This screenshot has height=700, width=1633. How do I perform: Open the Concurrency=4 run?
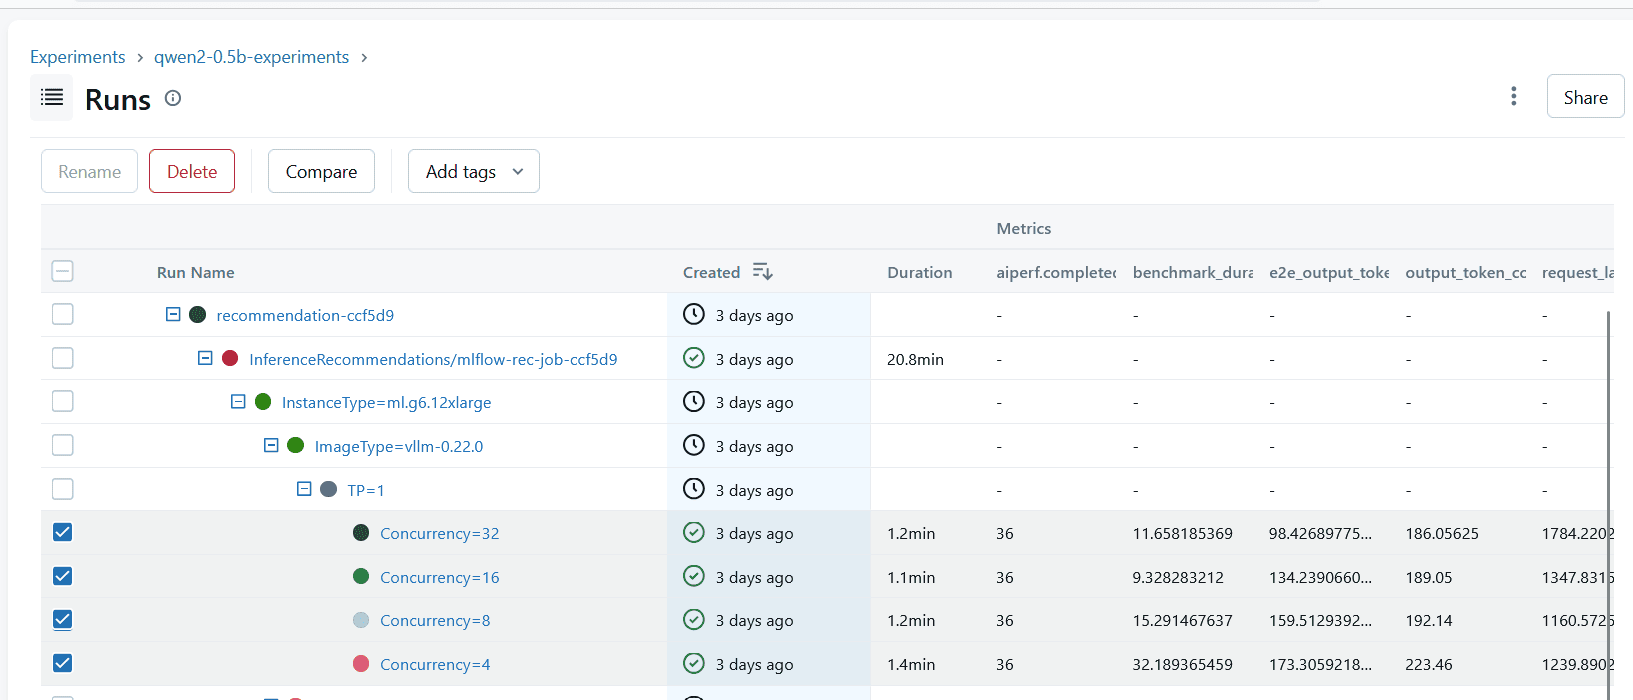click(x=435, y=664)
